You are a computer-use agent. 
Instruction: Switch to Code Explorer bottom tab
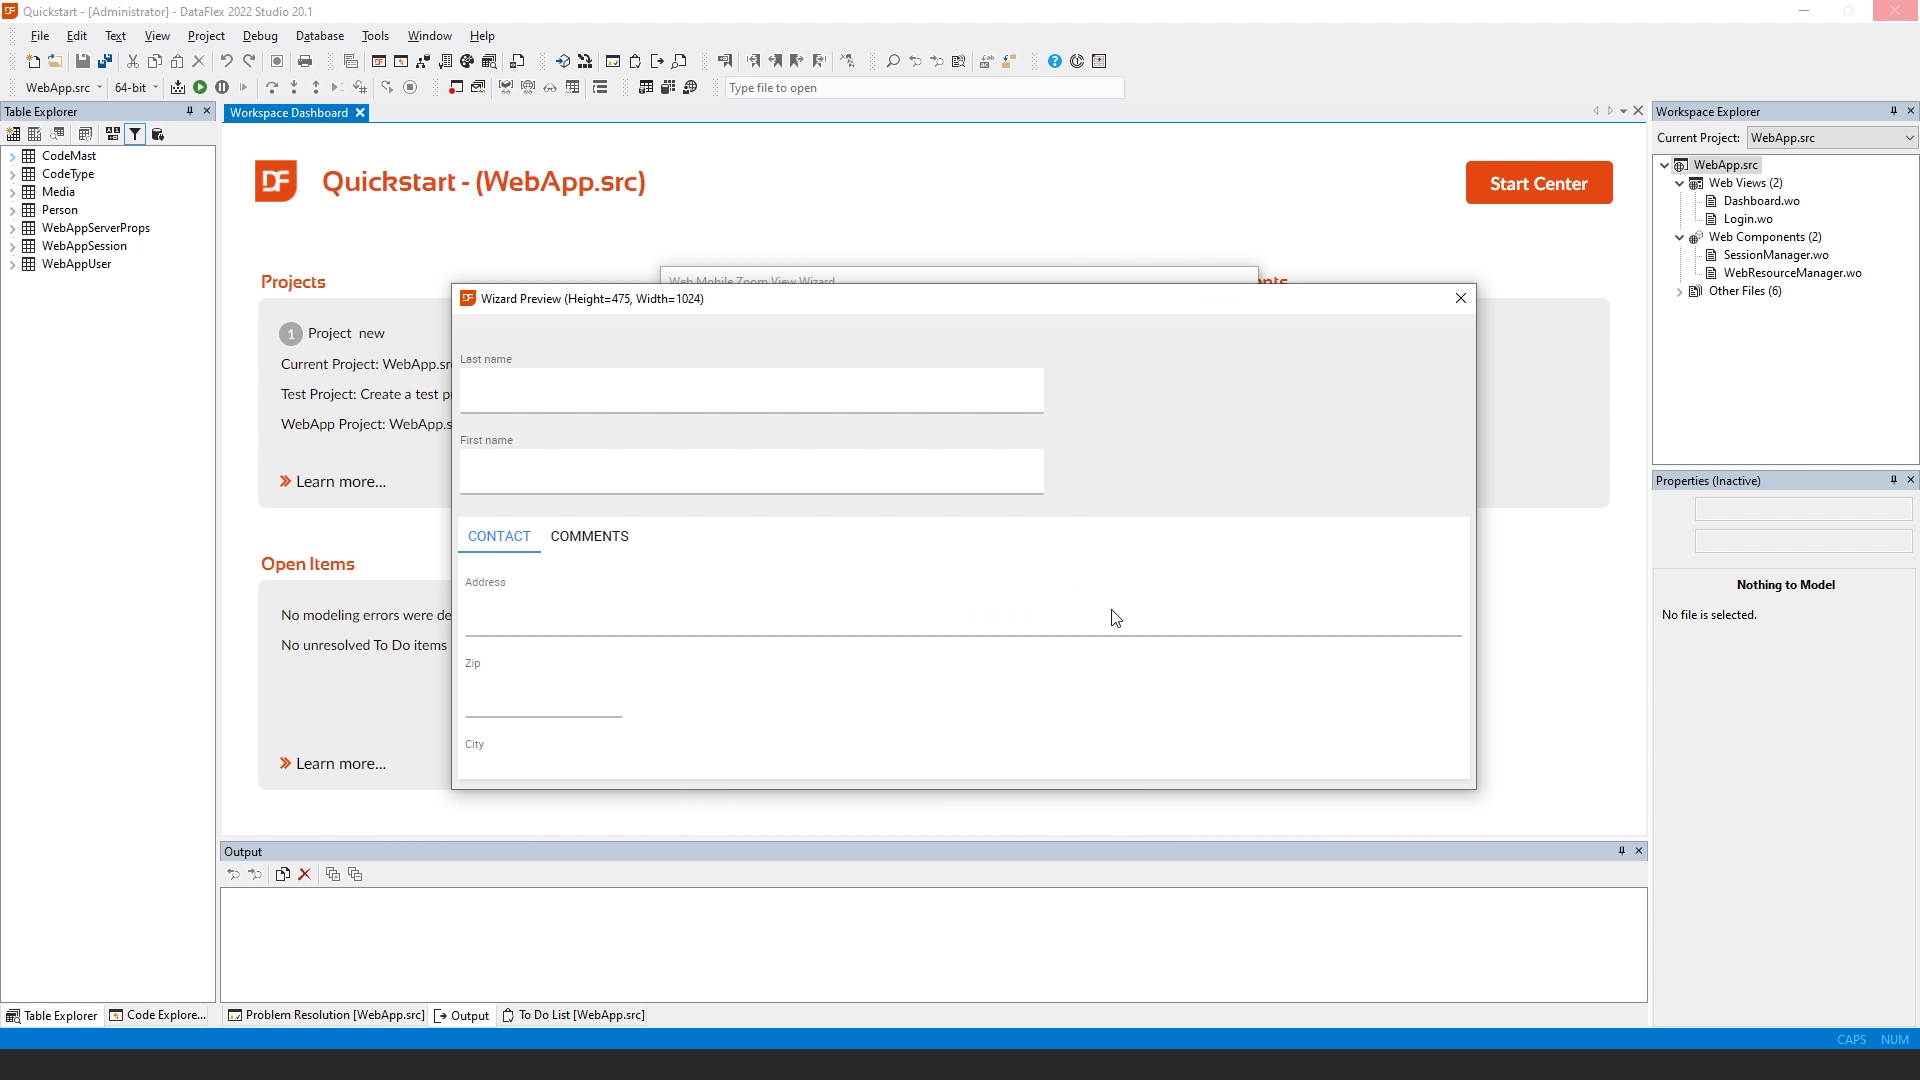coord(158,1015)
